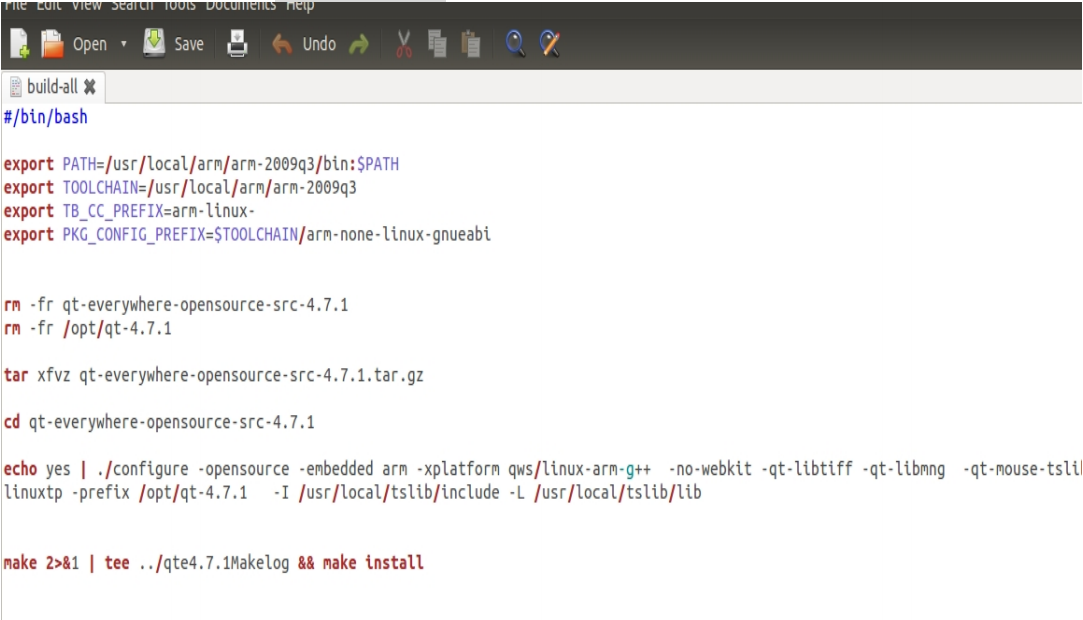Click '/usr/local/tslib/include' path
The image size is (1083, 620).
pyautogui.click(x=399, y=493)
